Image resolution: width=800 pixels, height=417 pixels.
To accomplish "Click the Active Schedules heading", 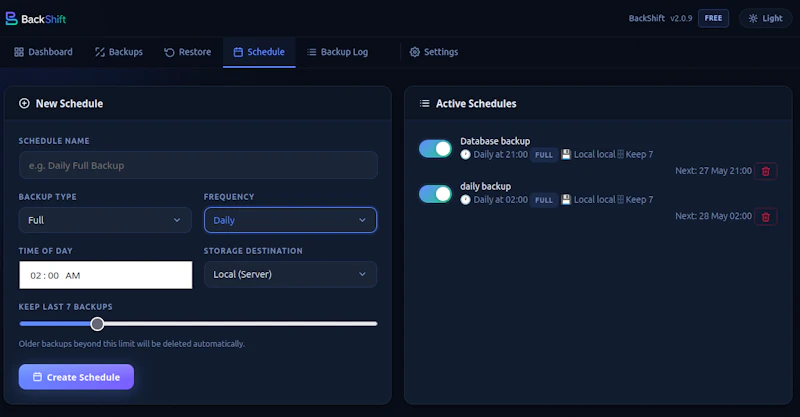I will pos(476,104).
